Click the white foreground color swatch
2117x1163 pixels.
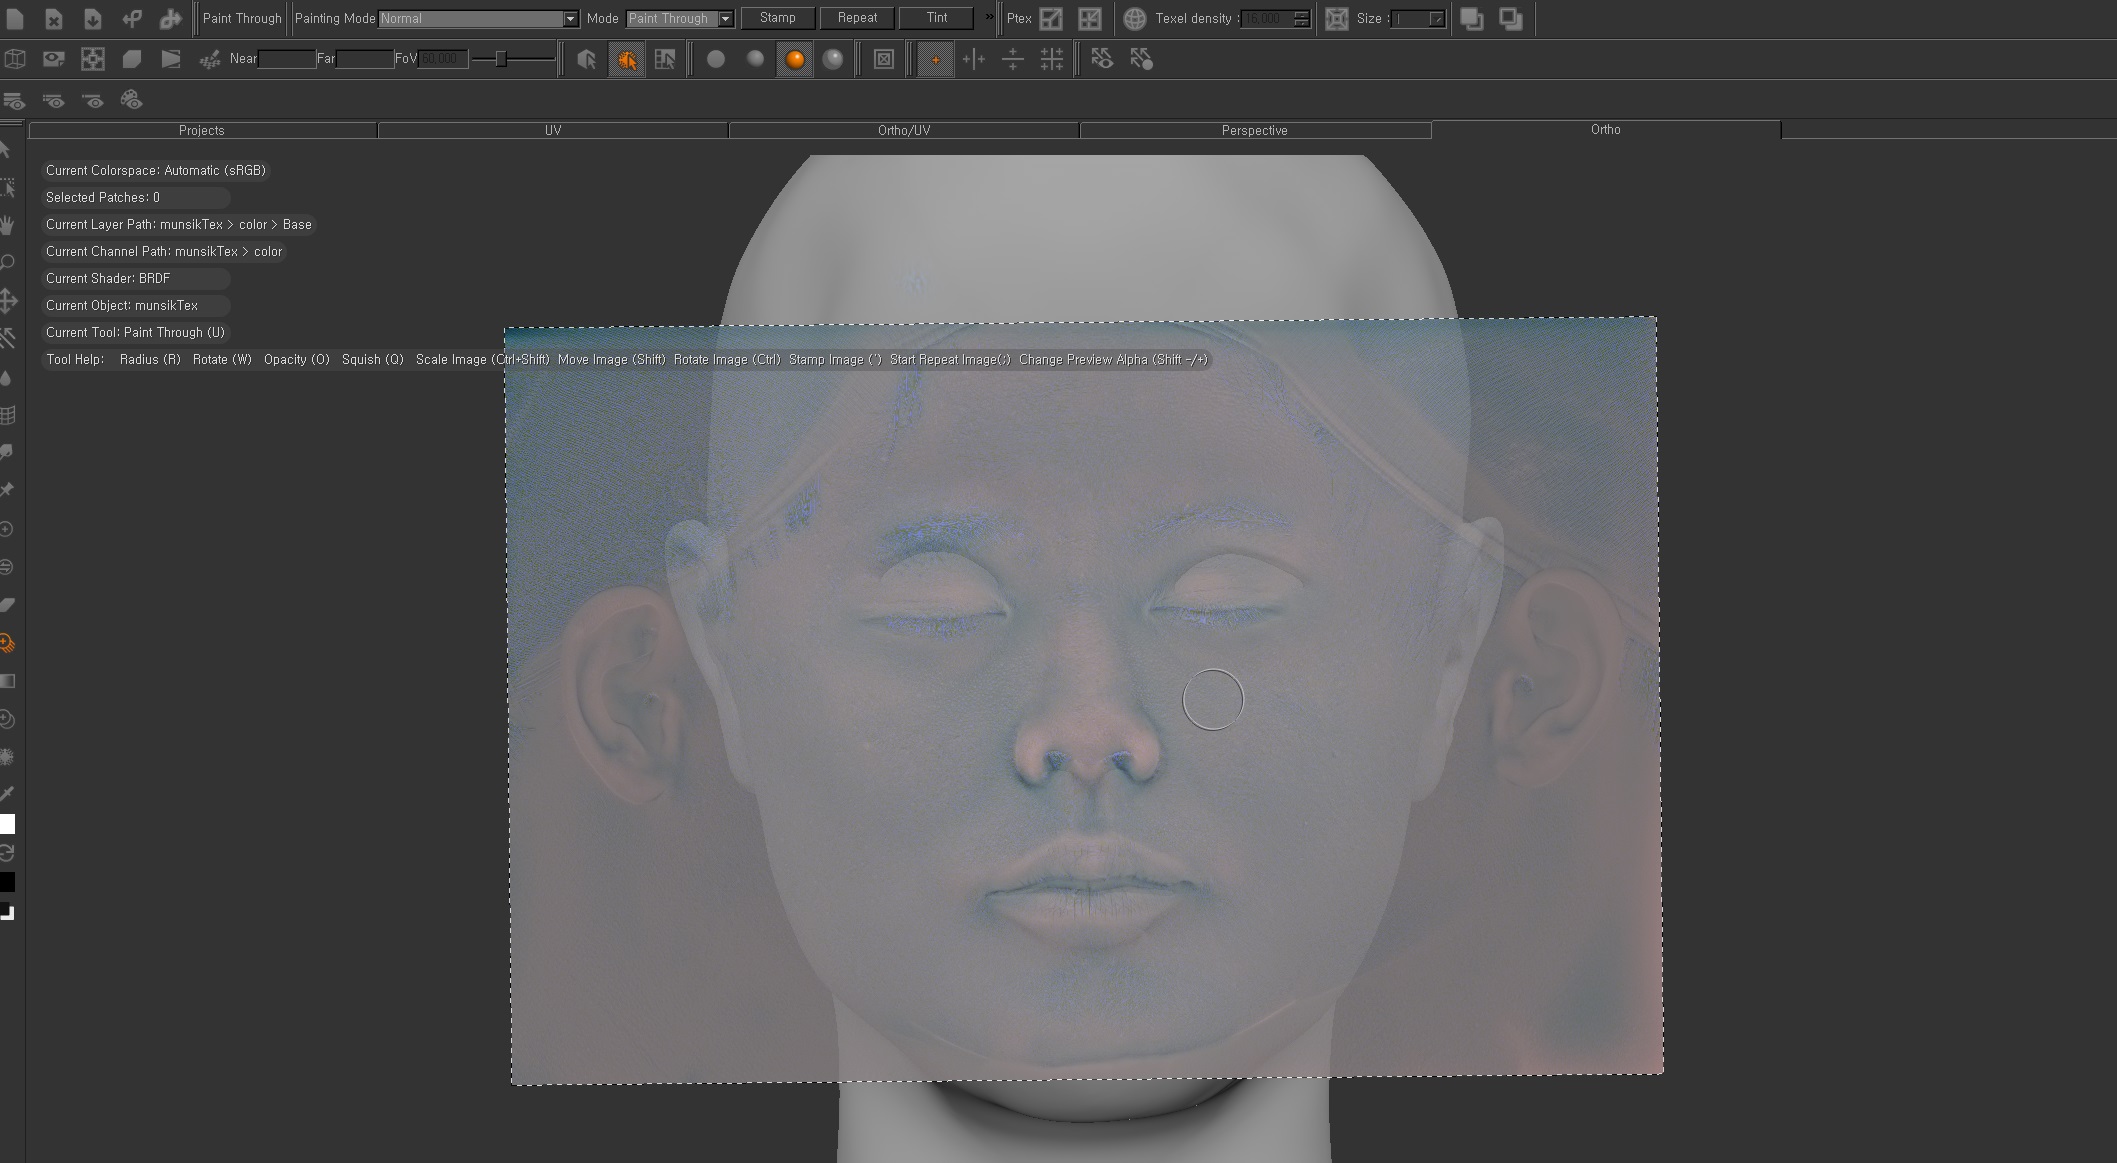click(x=7, y=824)
